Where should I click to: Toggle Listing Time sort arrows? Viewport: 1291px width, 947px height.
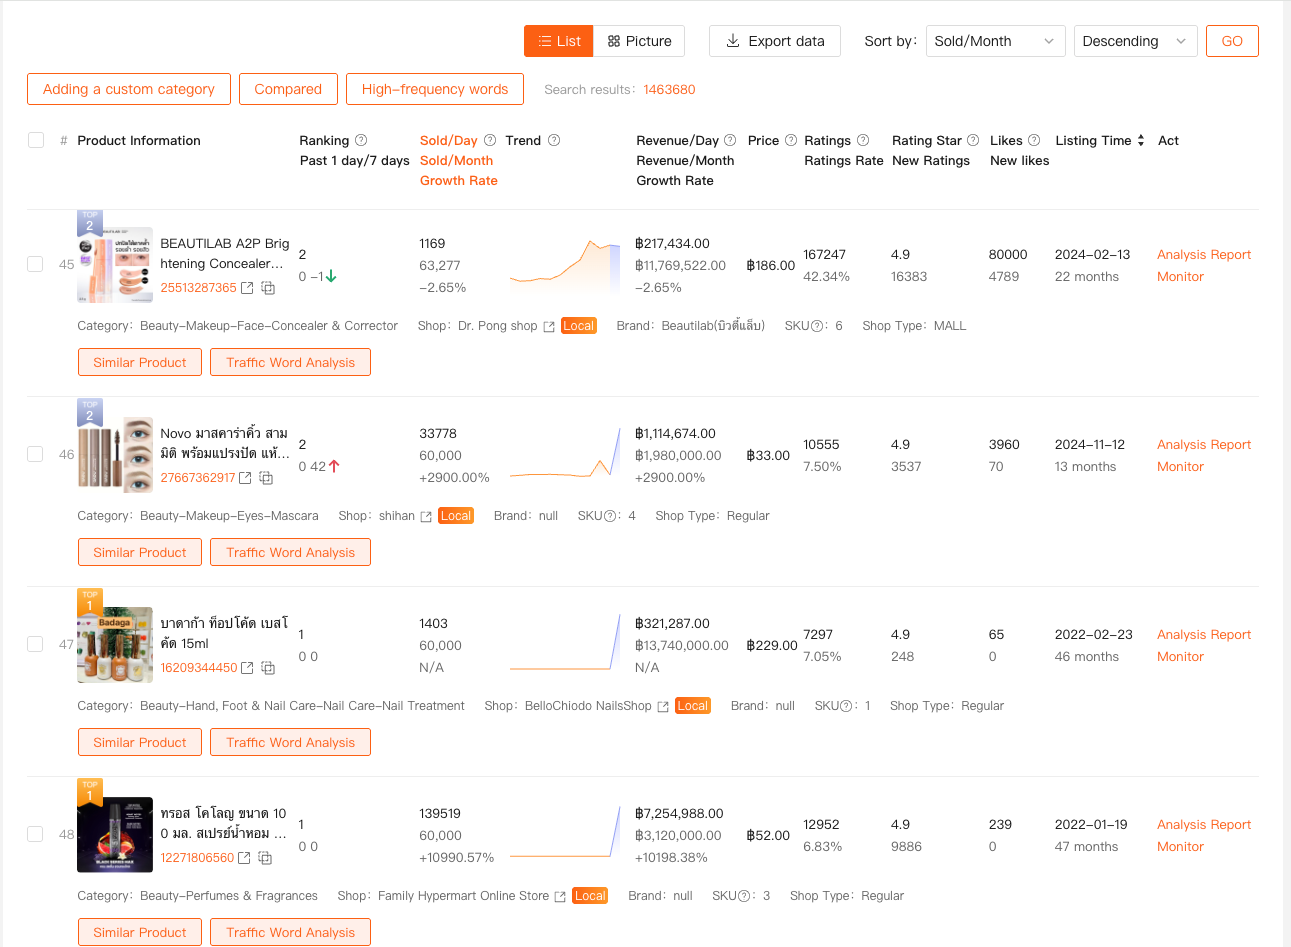(x=1141, y=141)
